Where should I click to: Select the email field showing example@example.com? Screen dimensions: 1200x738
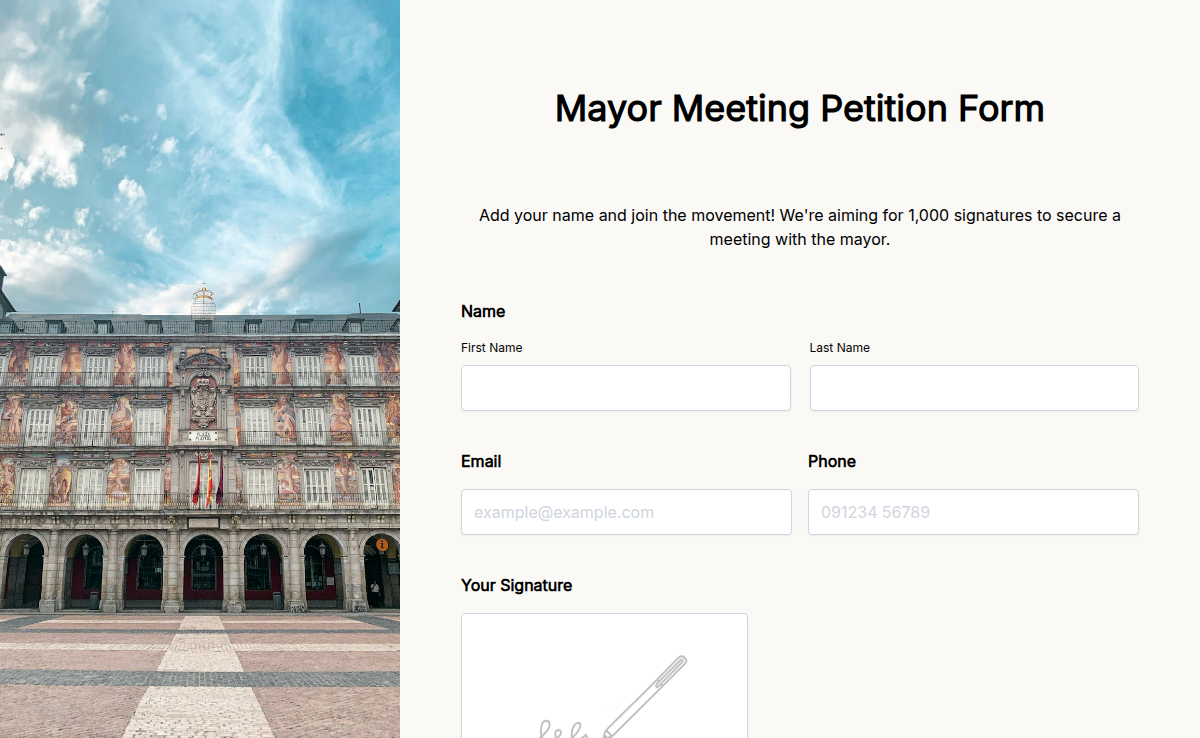[x=625, y=512]
